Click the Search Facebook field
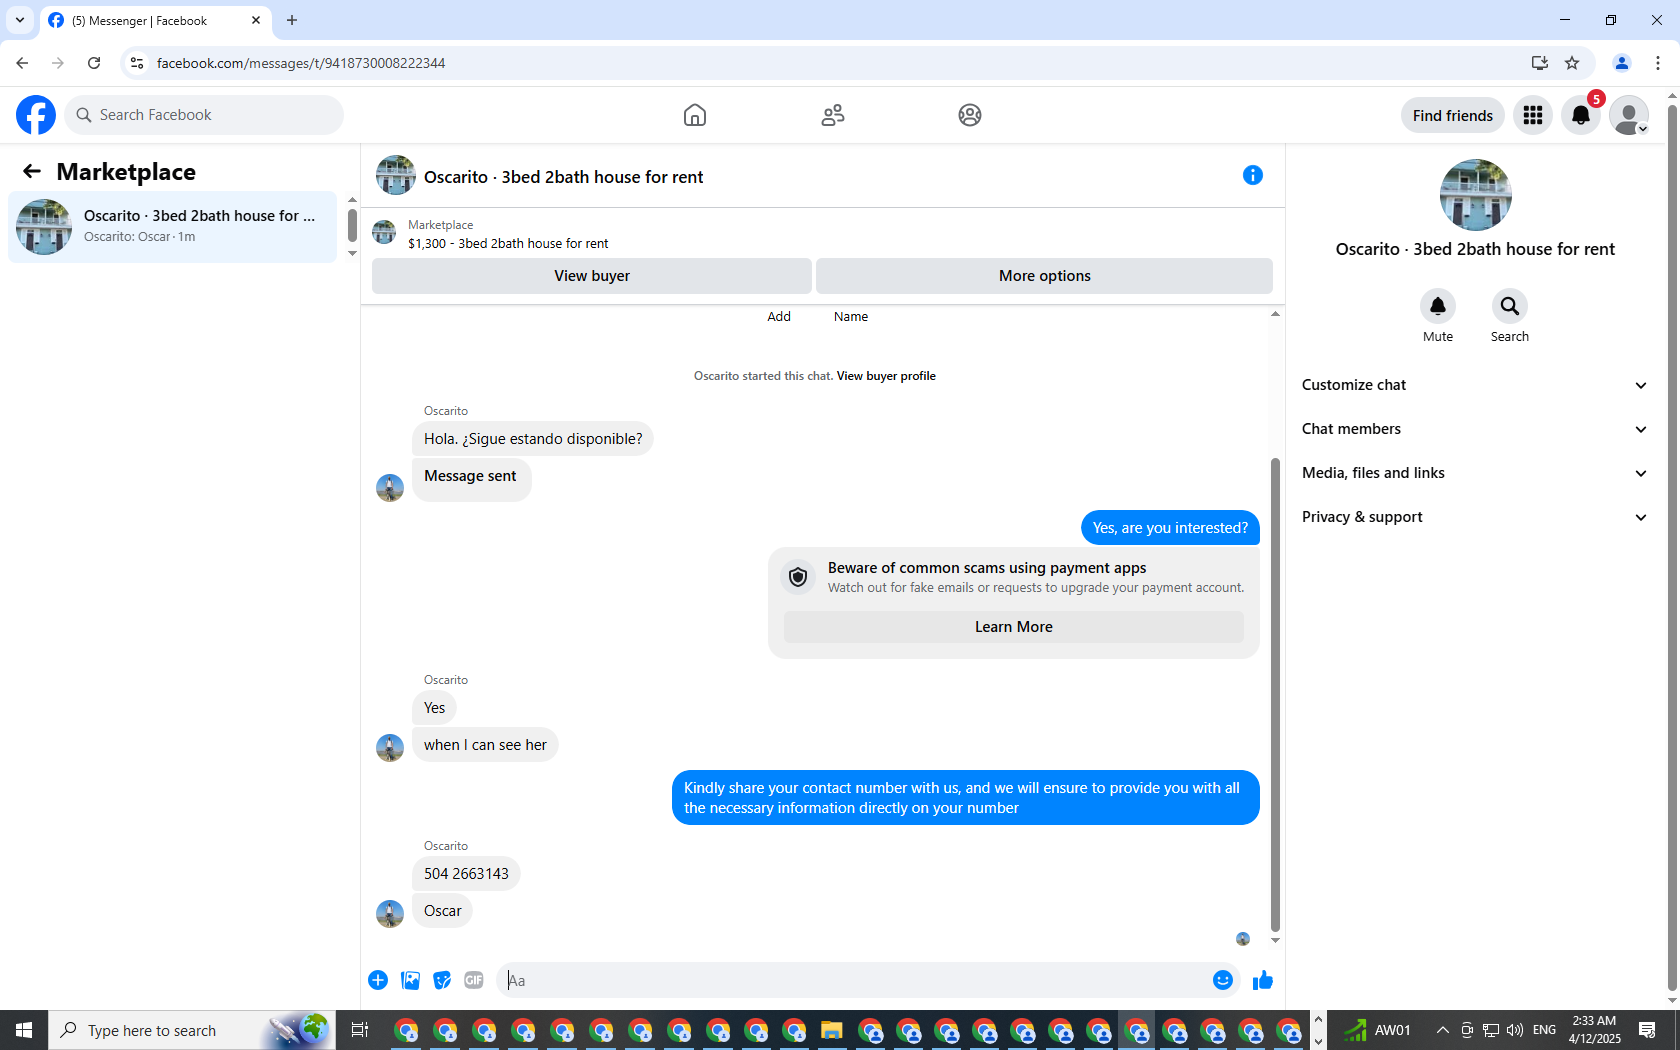1680x1050 pixels. coord(204,115)
